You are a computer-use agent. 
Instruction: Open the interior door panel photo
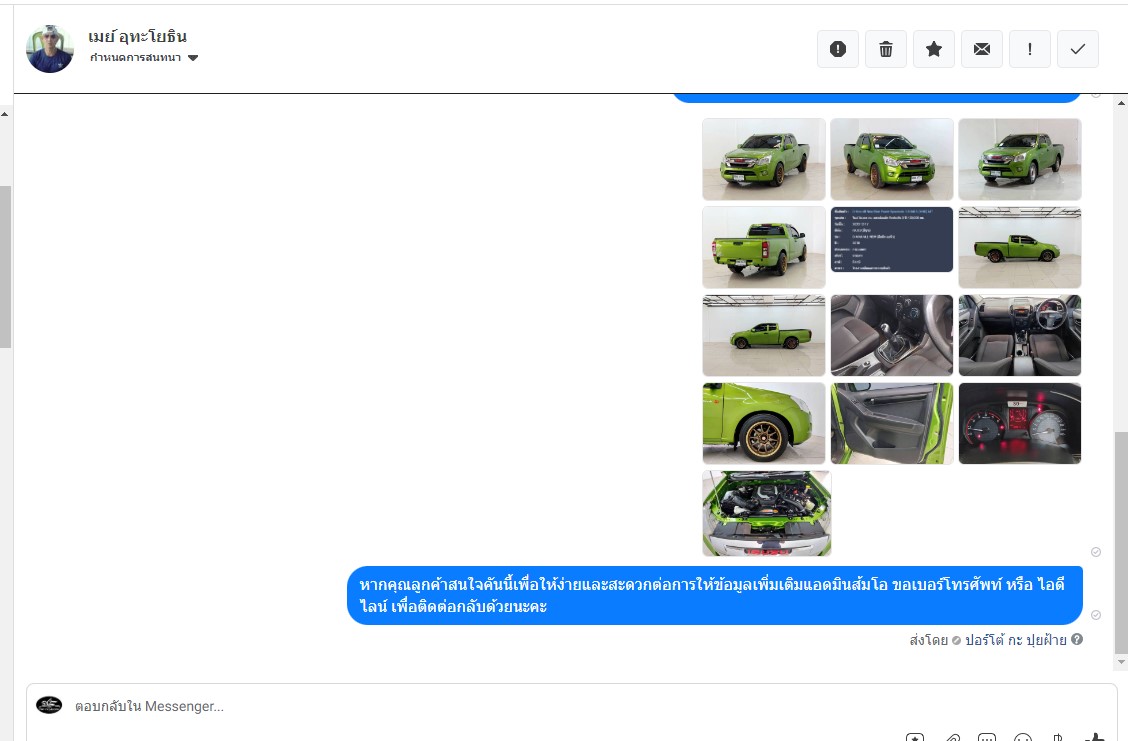(892, 423)
